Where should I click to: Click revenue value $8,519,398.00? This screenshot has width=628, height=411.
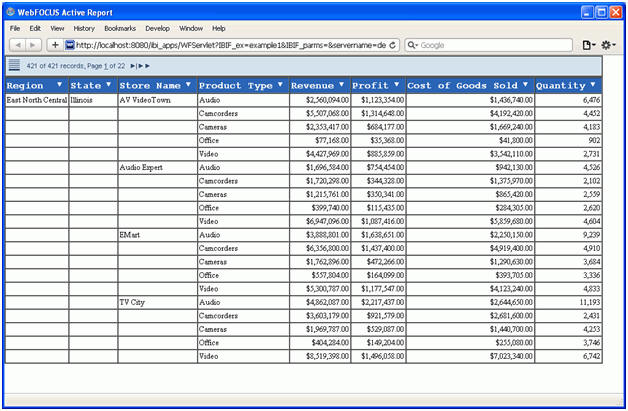point(327,356)
